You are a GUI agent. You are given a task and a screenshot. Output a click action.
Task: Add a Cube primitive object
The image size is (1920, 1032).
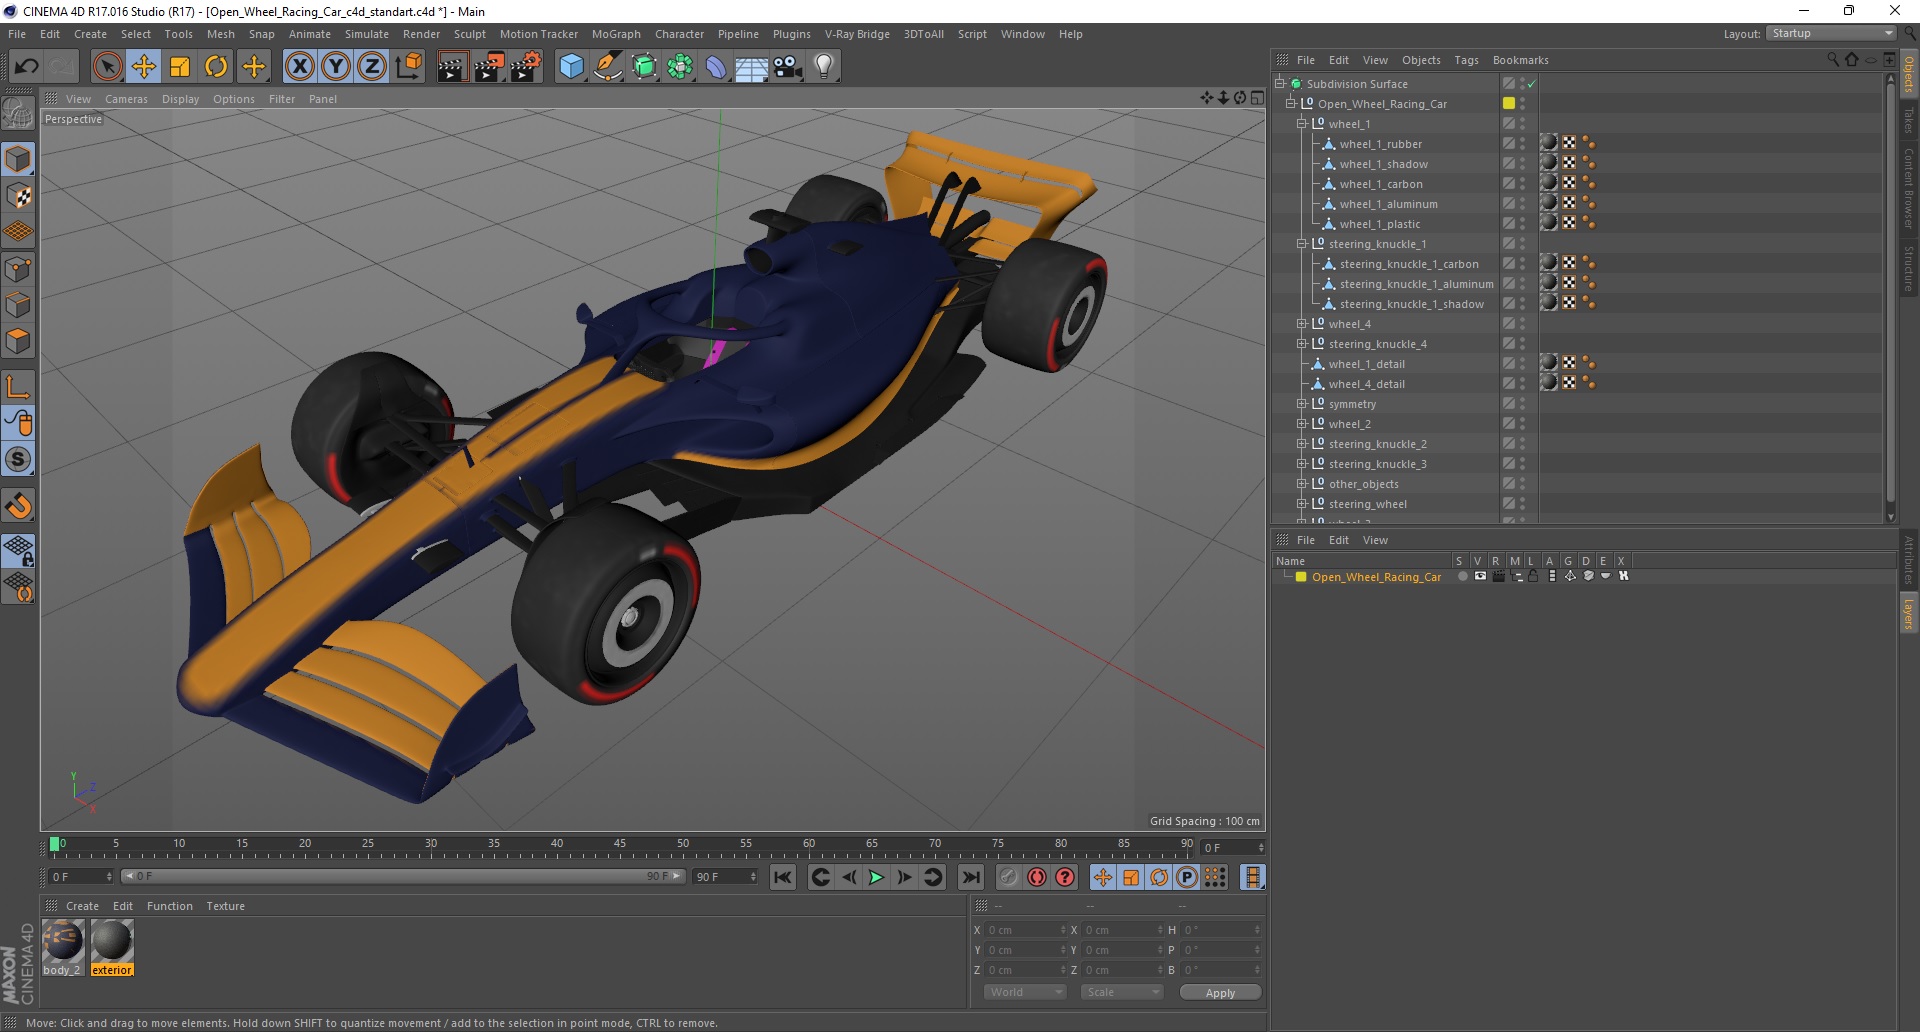[x=571, y=67]
